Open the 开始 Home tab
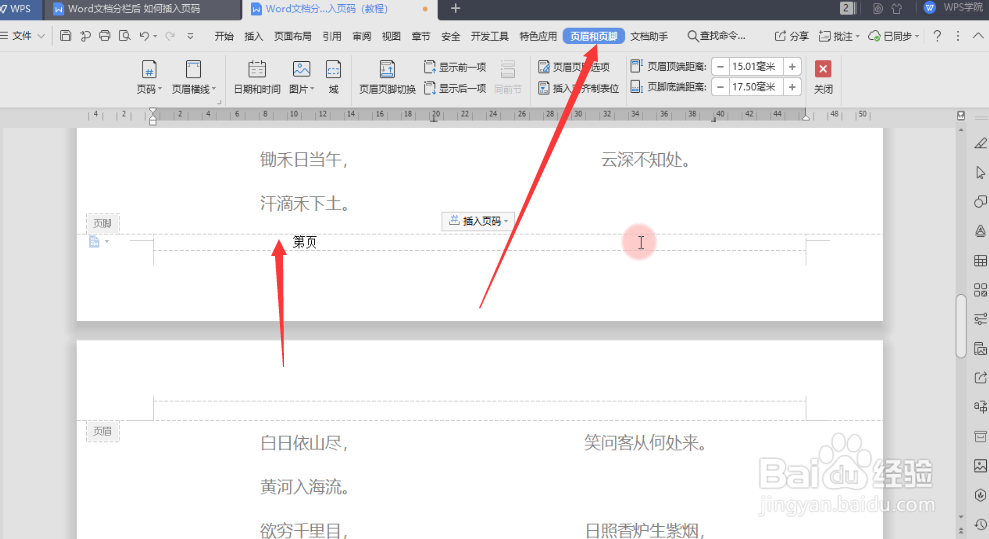This screenshot has width=989, height=539. point(224,37)
